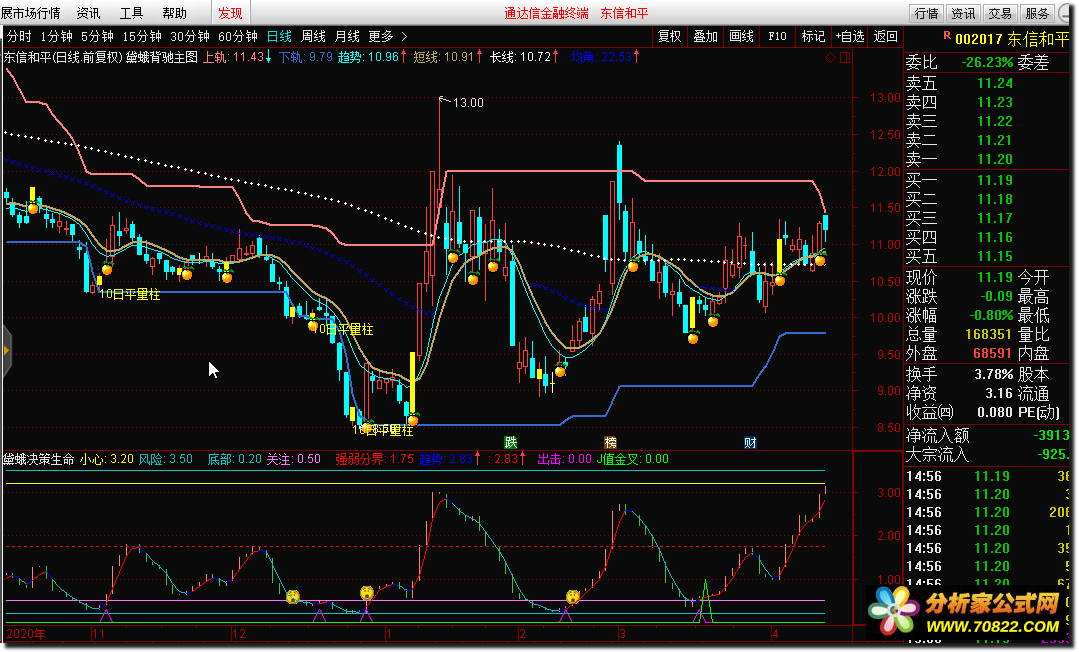Add stock with +自选 button

(x=849, y=36)
